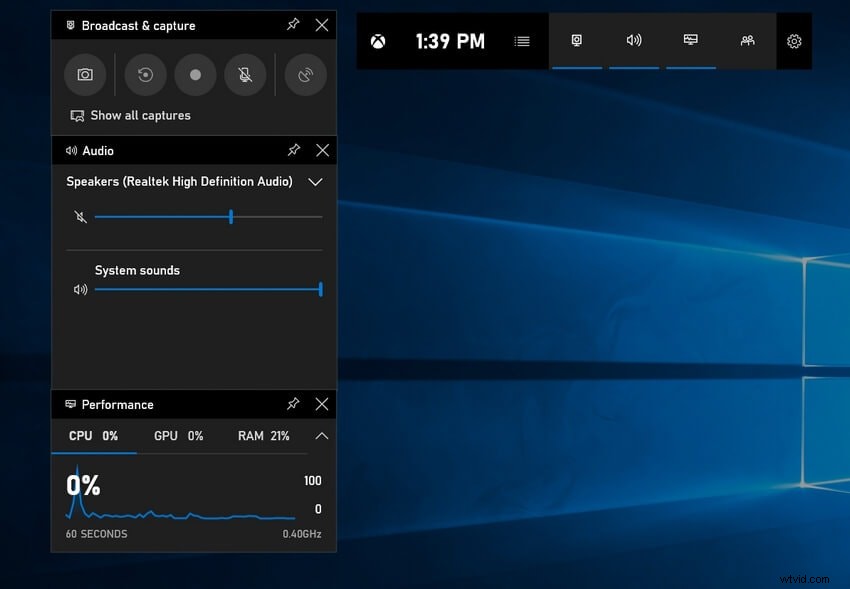
Task: Mute System sounds speaker icon
Action: click(x=81, y=289)
